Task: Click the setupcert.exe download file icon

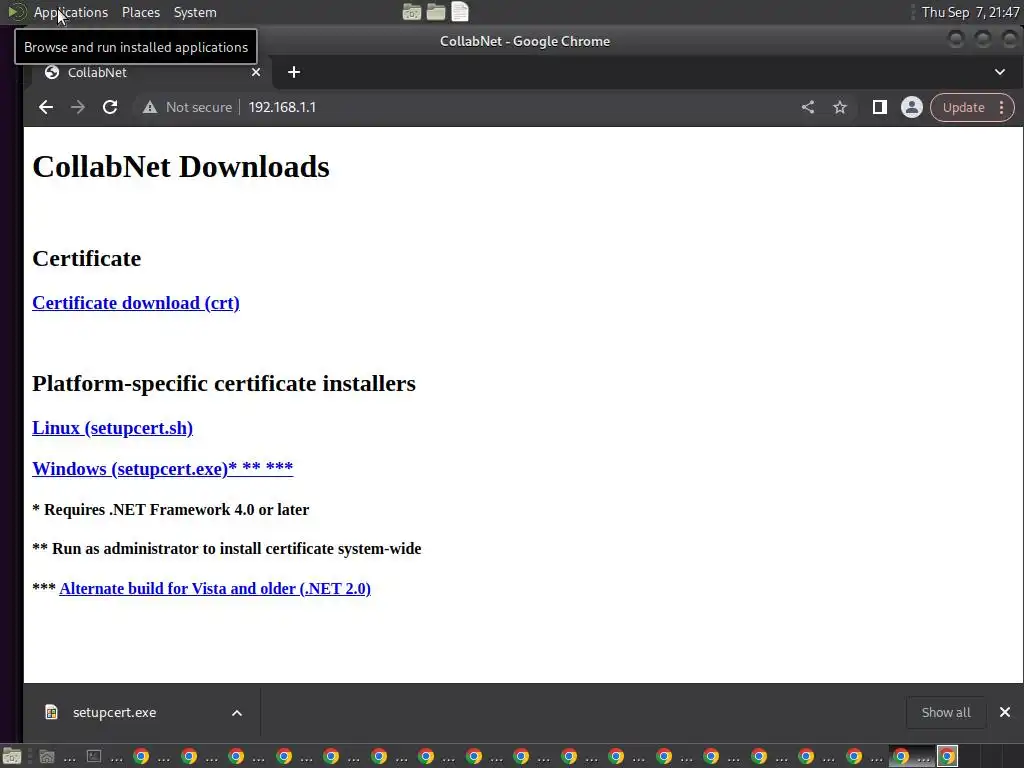Action: coord(51,712)
